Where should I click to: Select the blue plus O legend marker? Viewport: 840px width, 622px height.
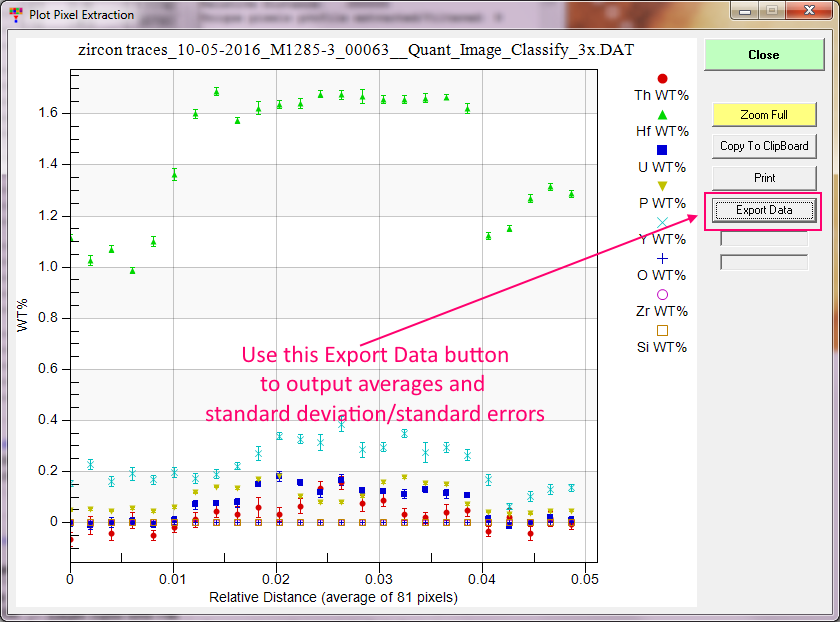[x=662, y=258]
